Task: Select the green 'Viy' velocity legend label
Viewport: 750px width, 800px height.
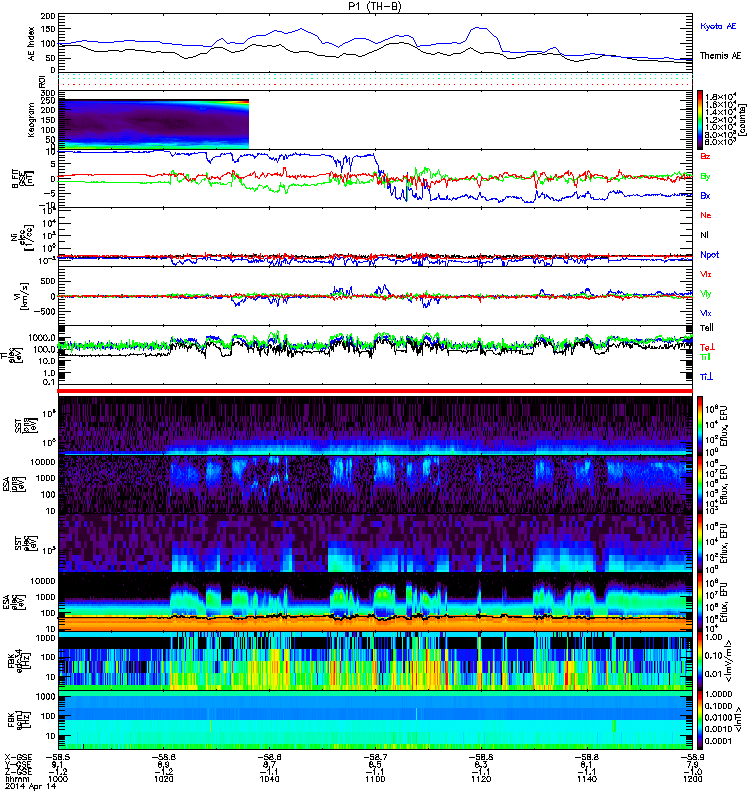Action: pos(705,294)
